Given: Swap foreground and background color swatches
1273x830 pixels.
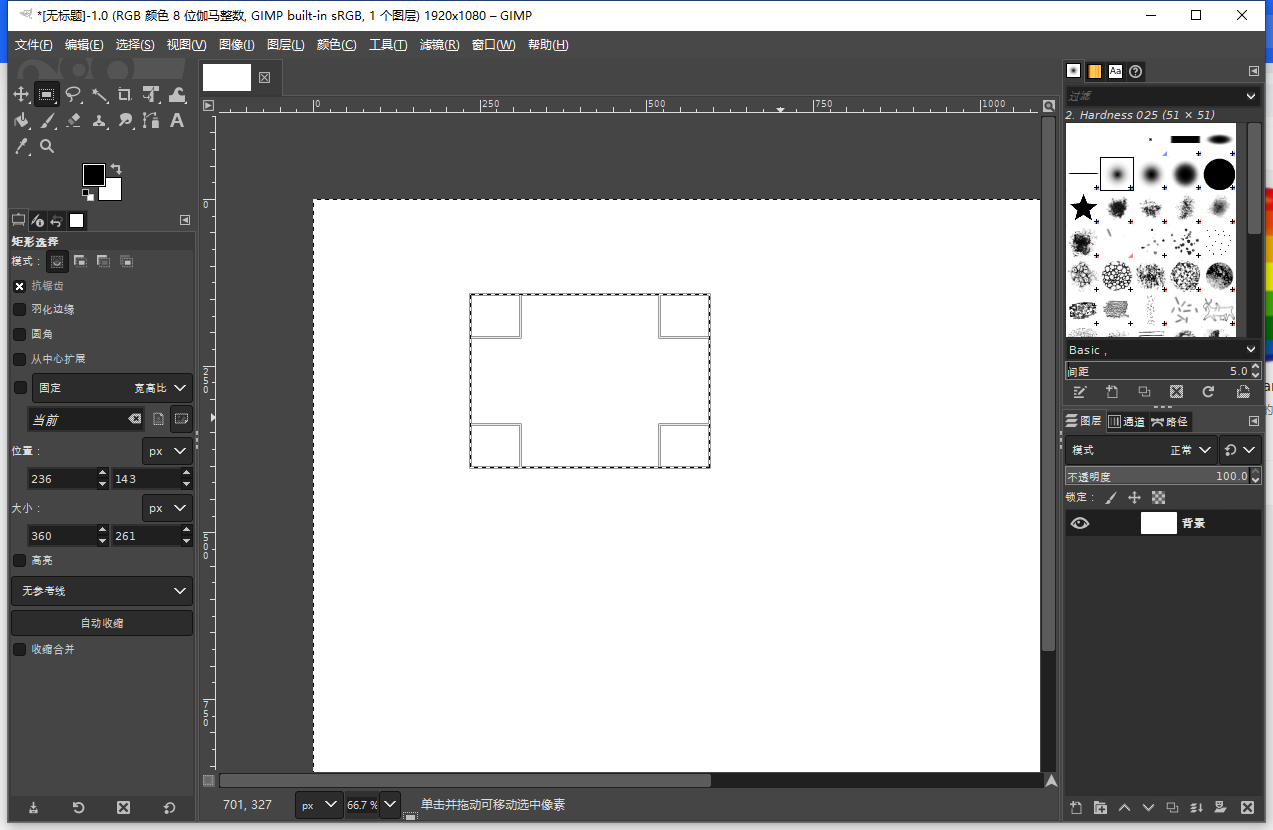Looking at the screenshot, I should 117,168.
